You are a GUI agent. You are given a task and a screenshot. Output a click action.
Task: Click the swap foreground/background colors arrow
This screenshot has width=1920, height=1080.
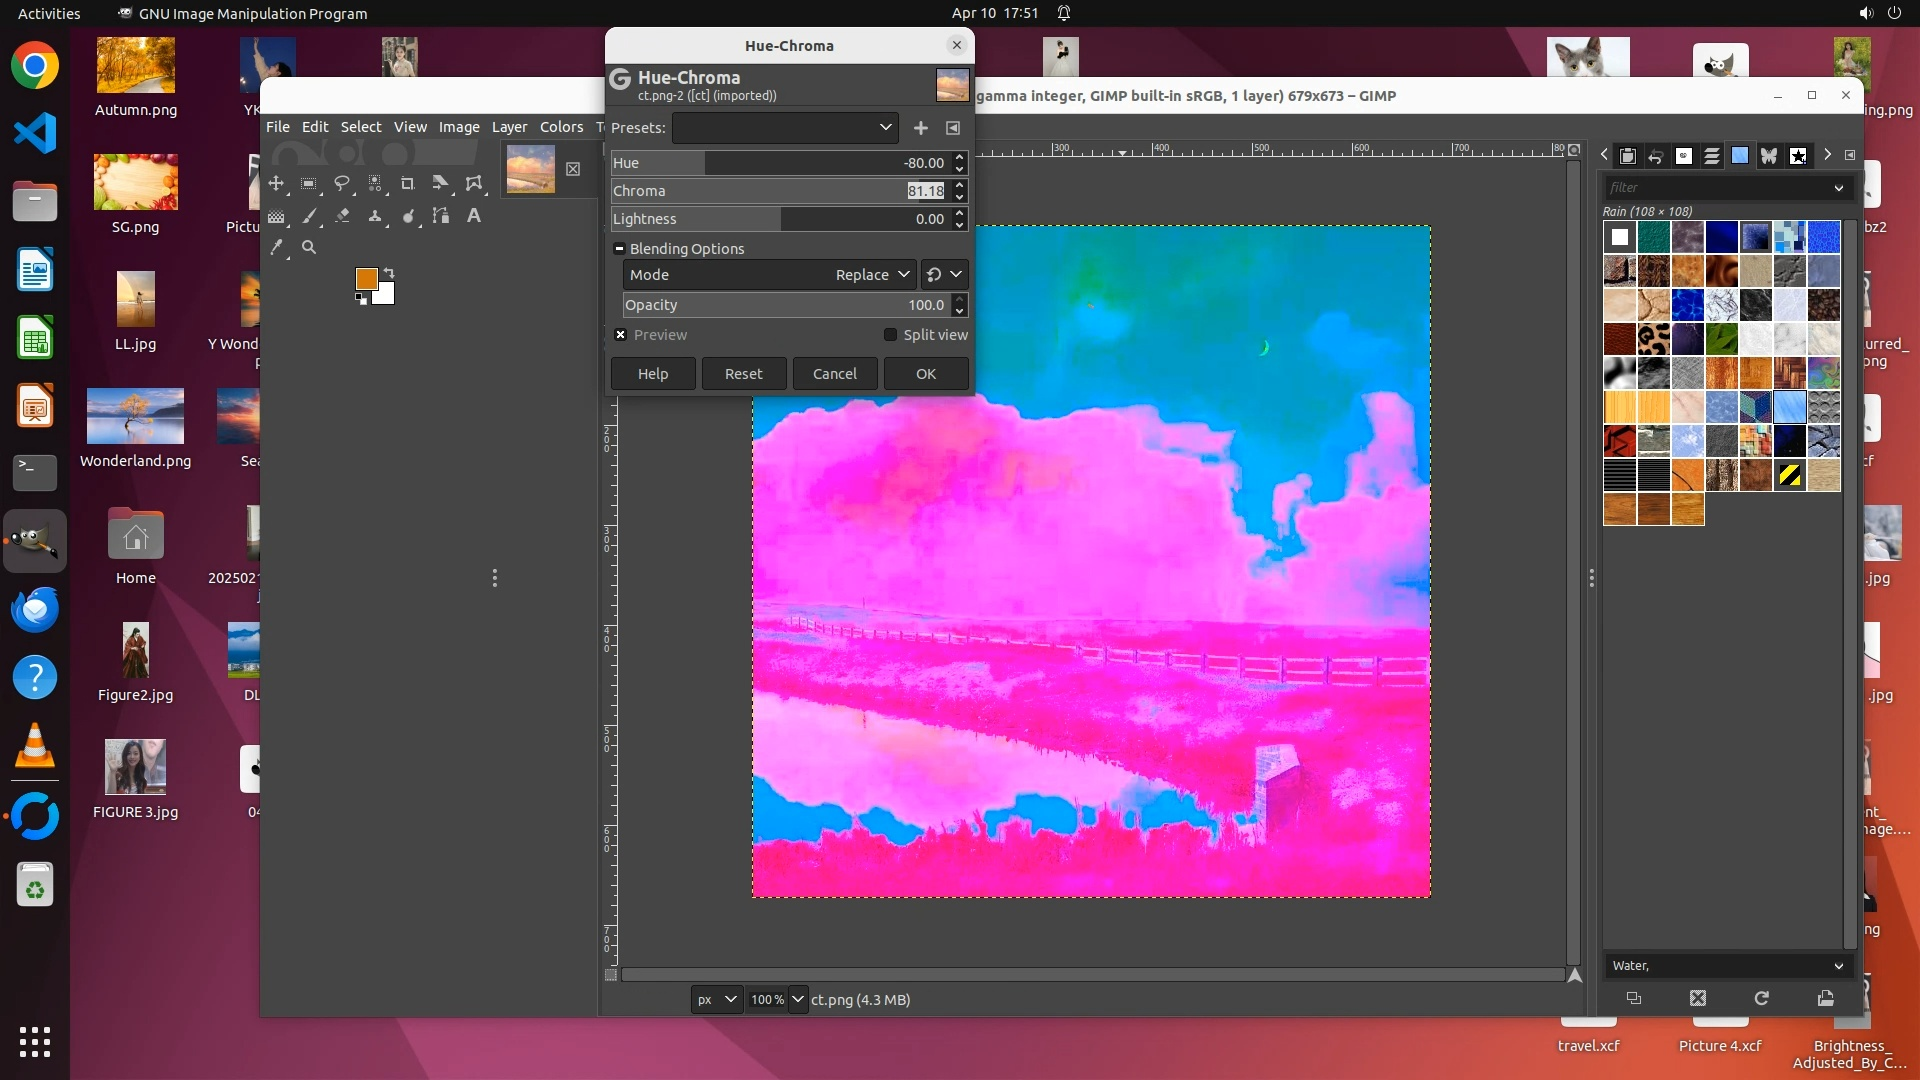coord(389,273)
